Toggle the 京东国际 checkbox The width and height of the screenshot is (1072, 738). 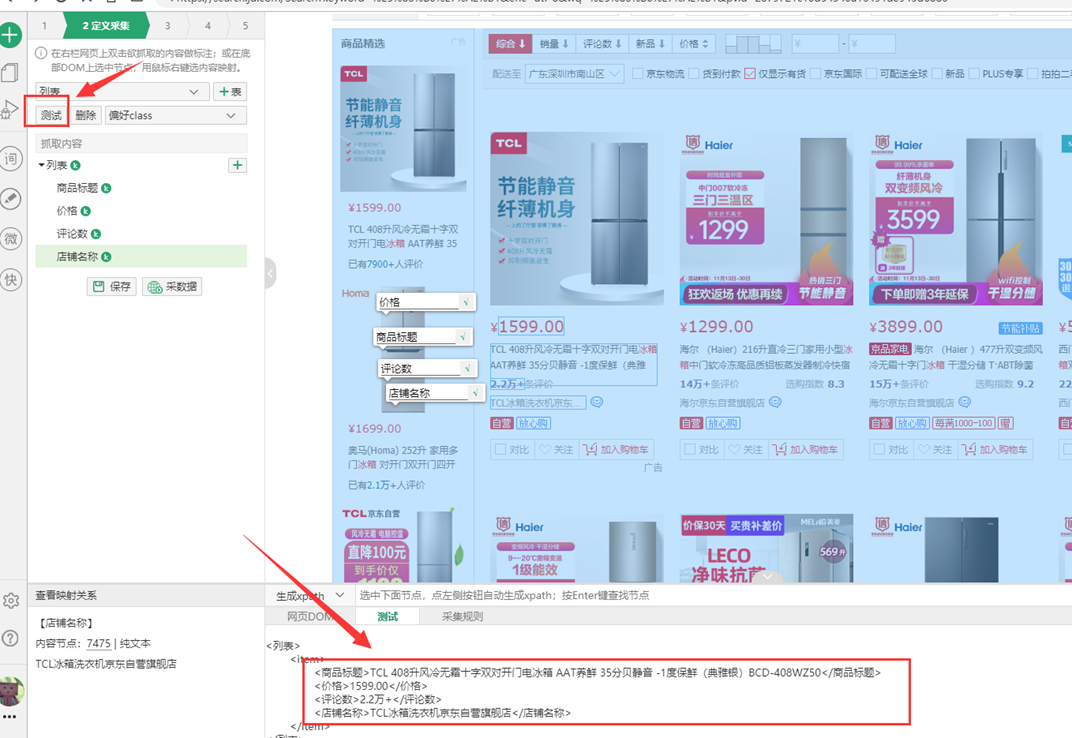tap(816, 74)
